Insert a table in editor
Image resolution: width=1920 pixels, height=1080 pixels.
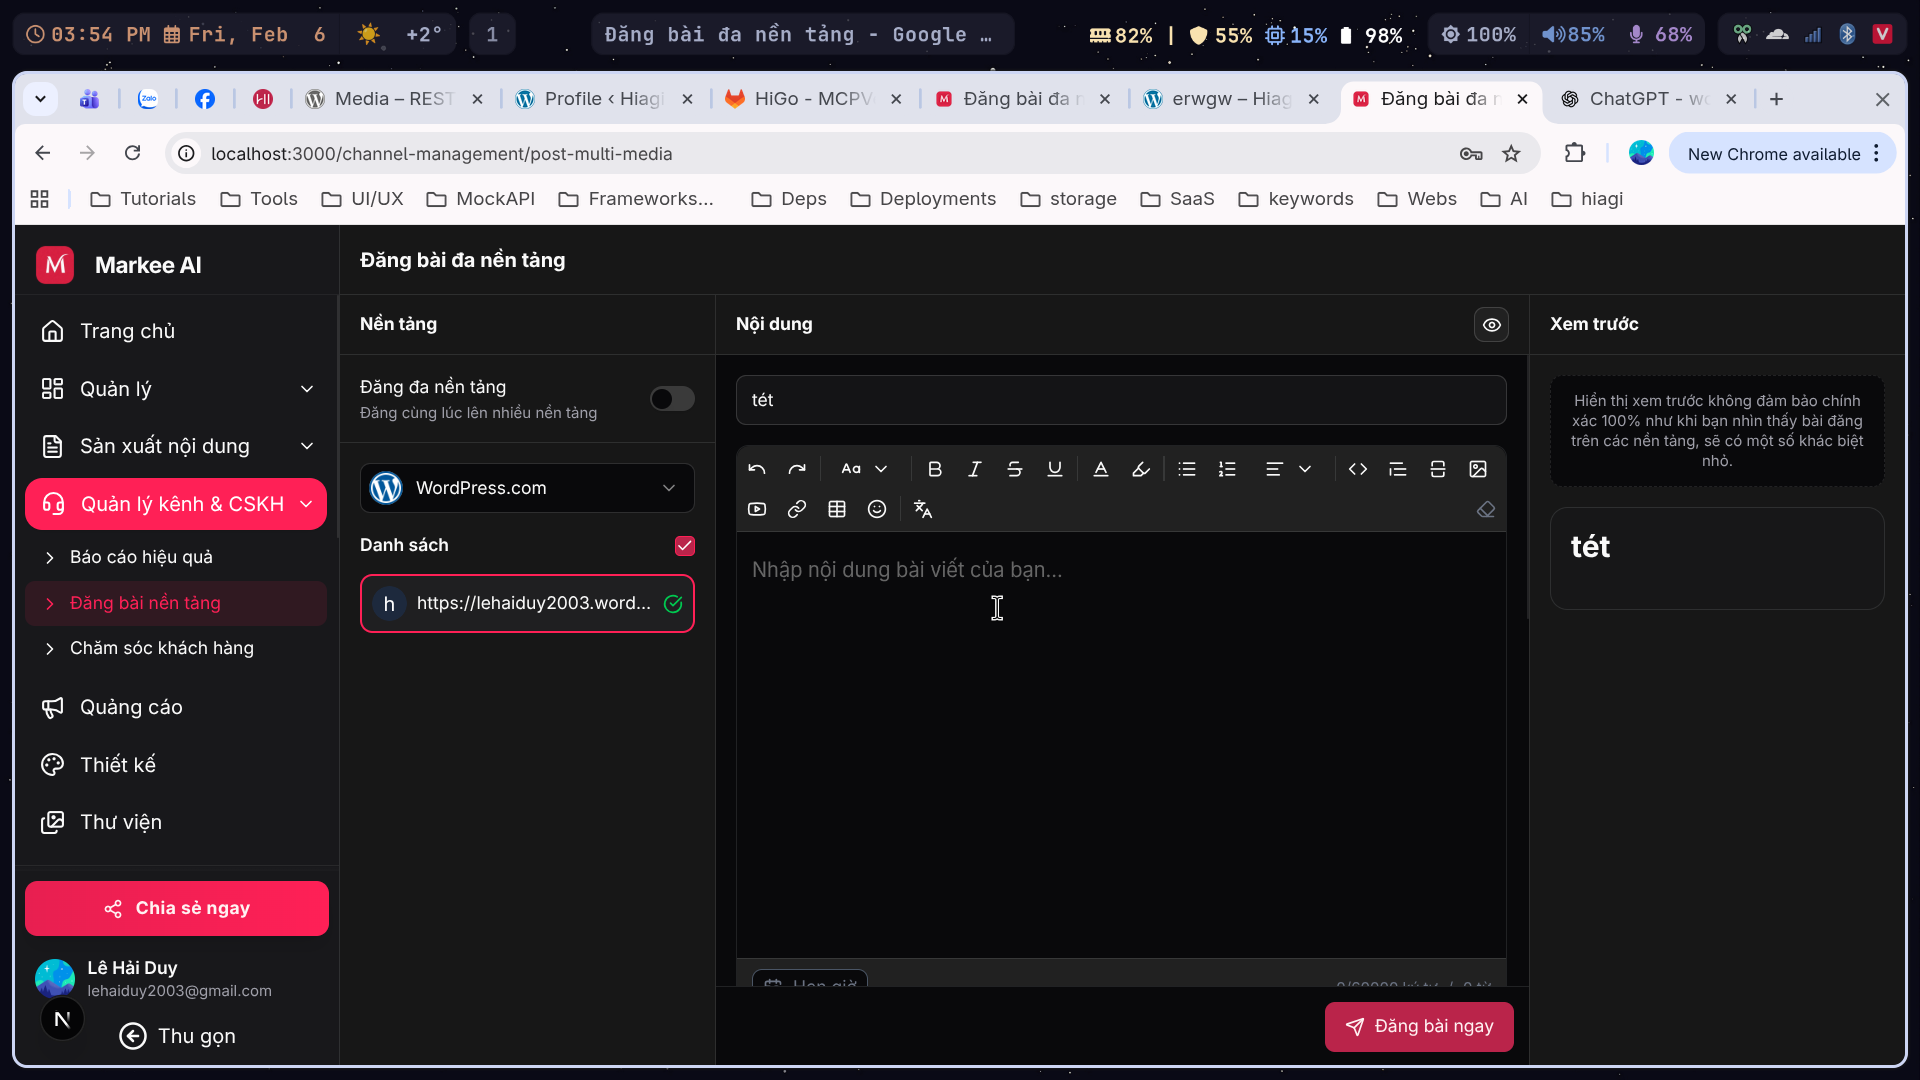[x=837, y=510]
